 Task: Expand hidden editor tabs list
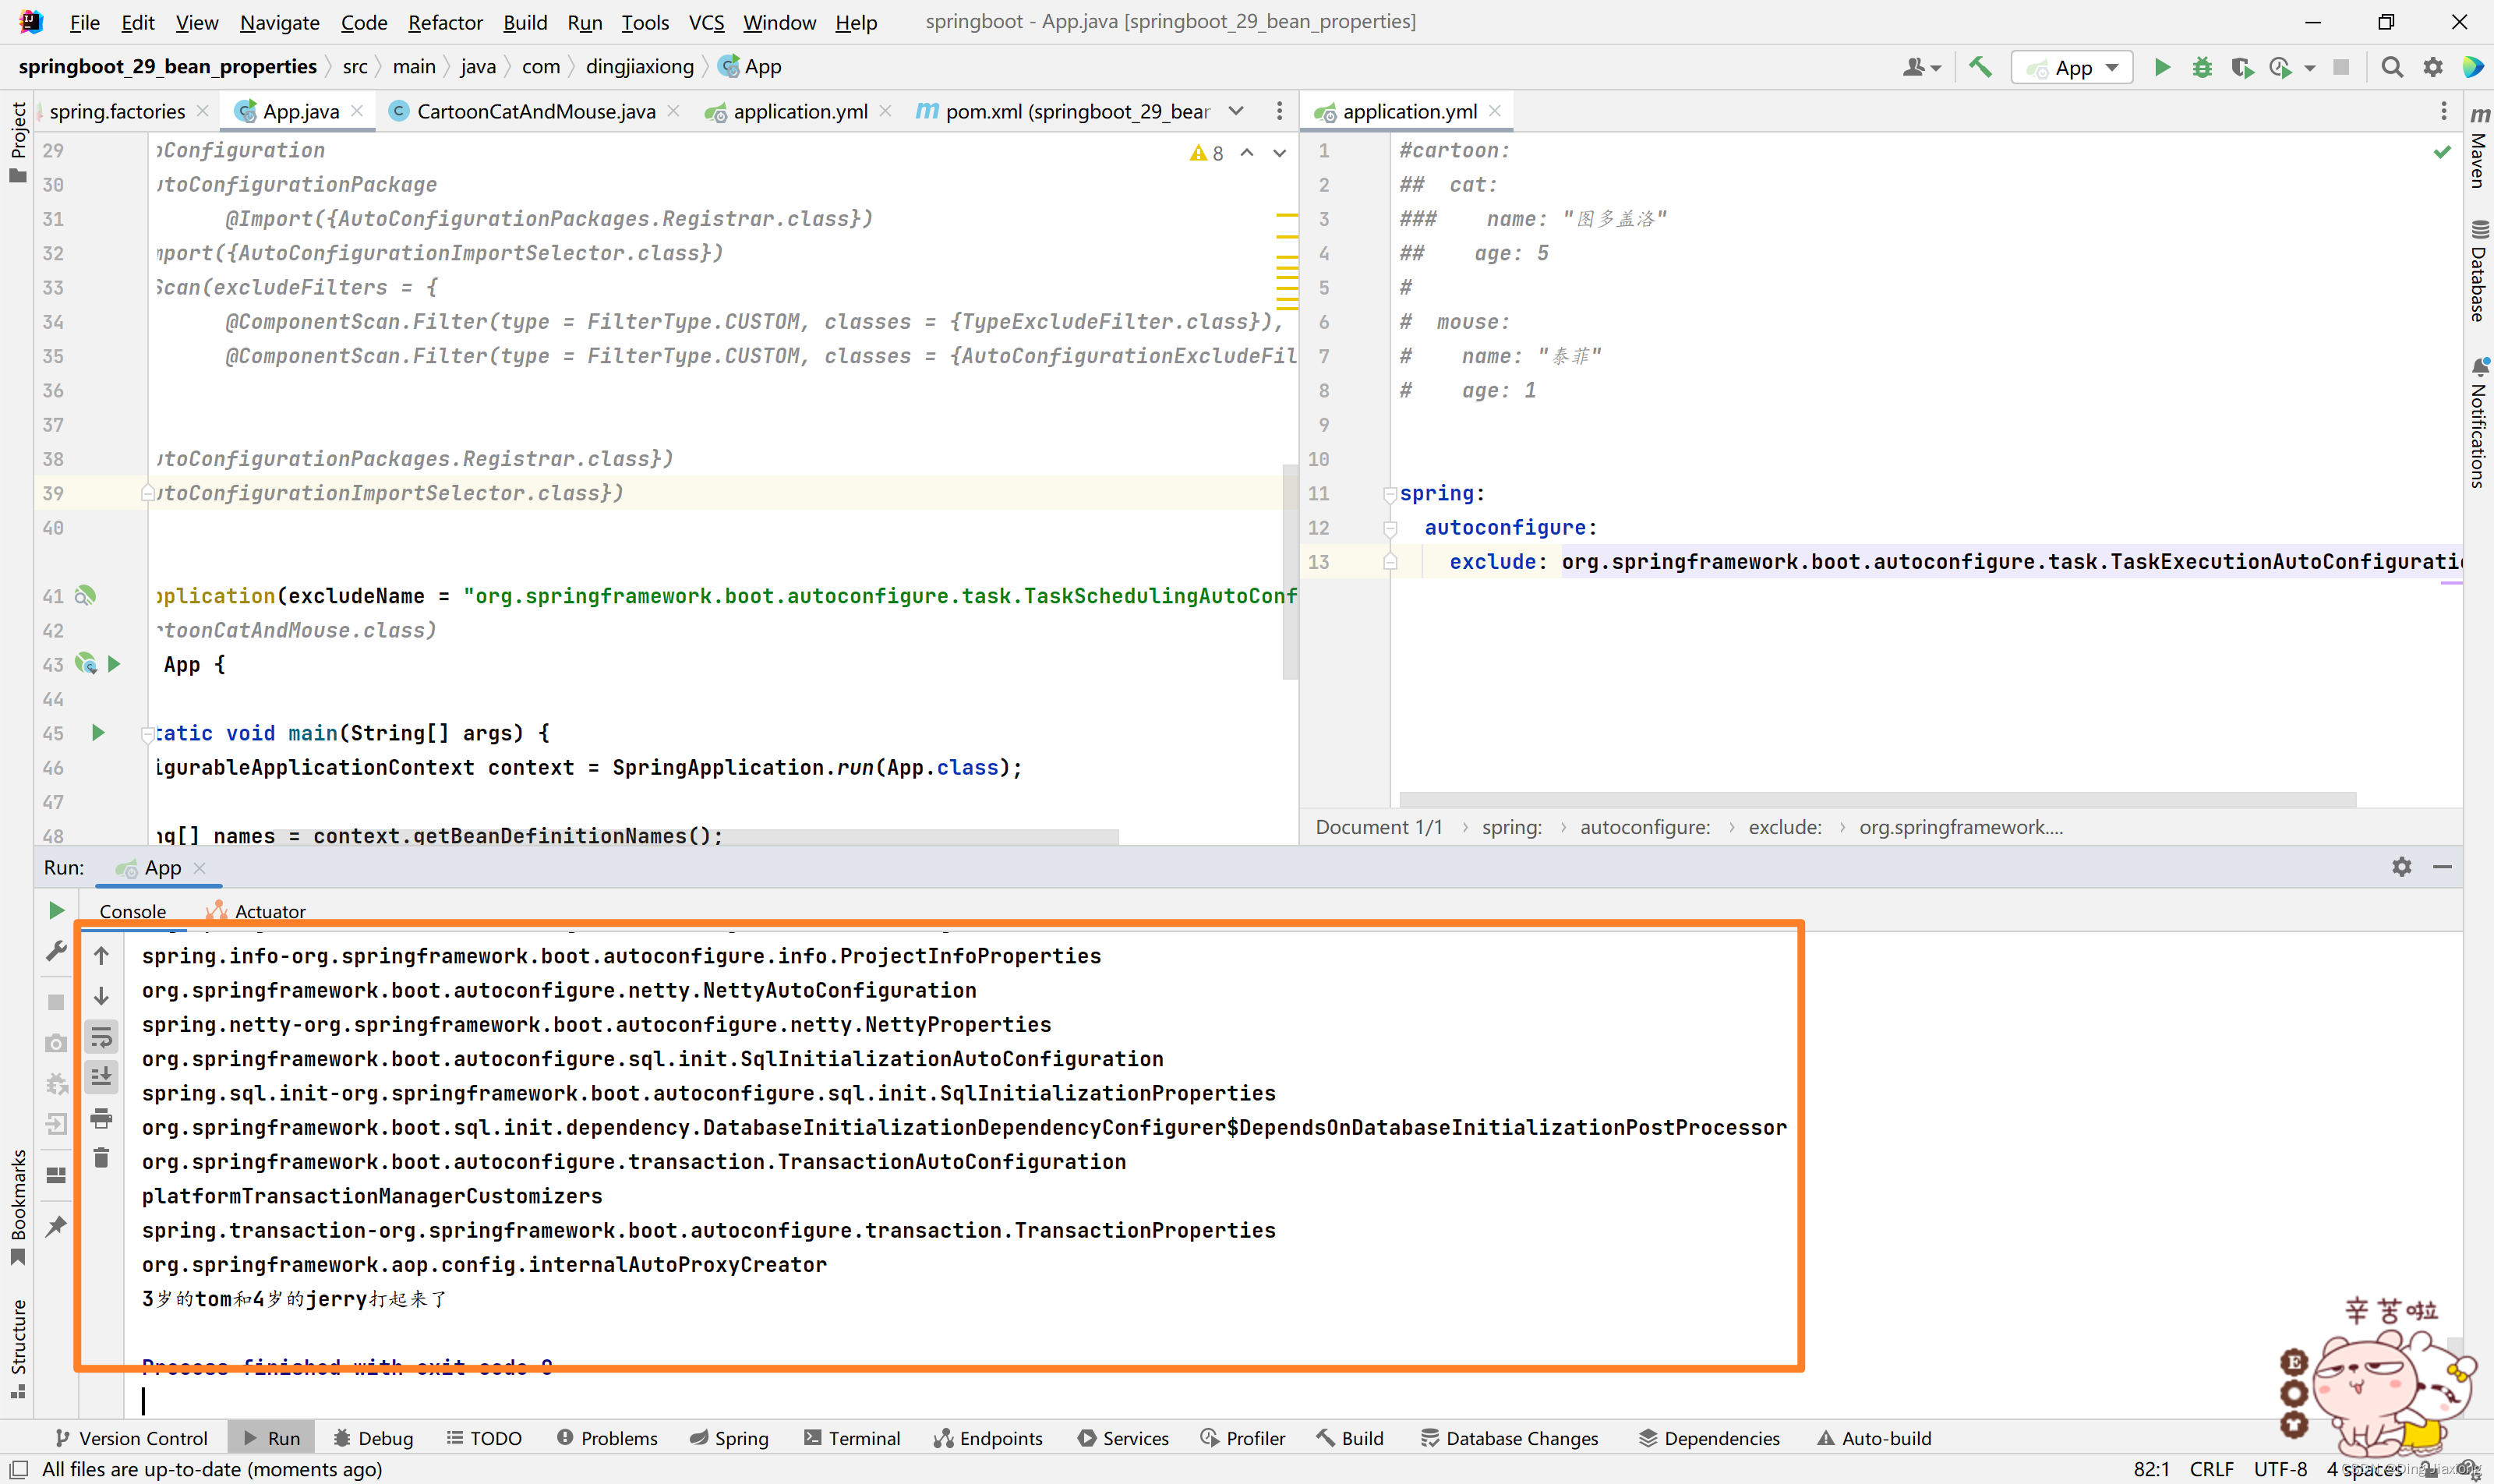click(1236, 111)
